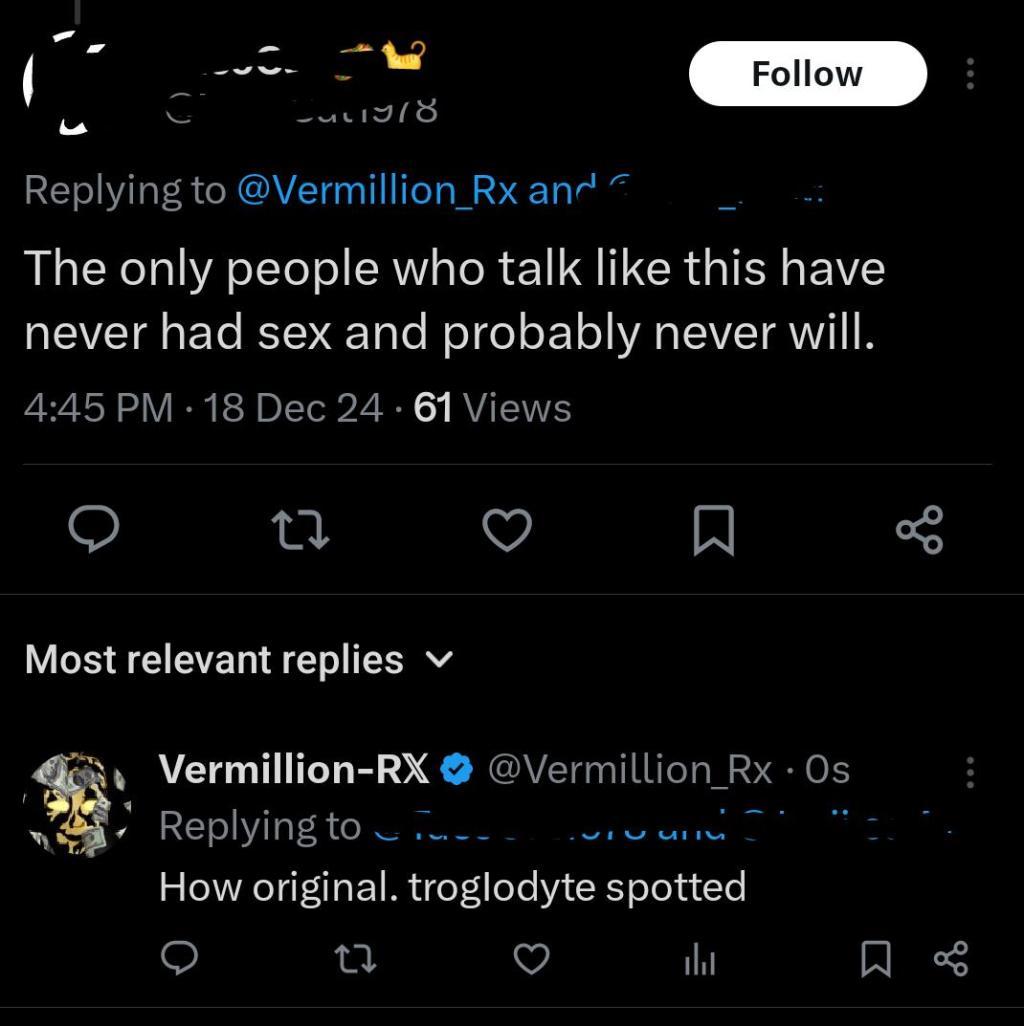This screenshot has width=1024, height=1026.
Task: Like the troglodyte spotted reply
Action: [532, 960]
